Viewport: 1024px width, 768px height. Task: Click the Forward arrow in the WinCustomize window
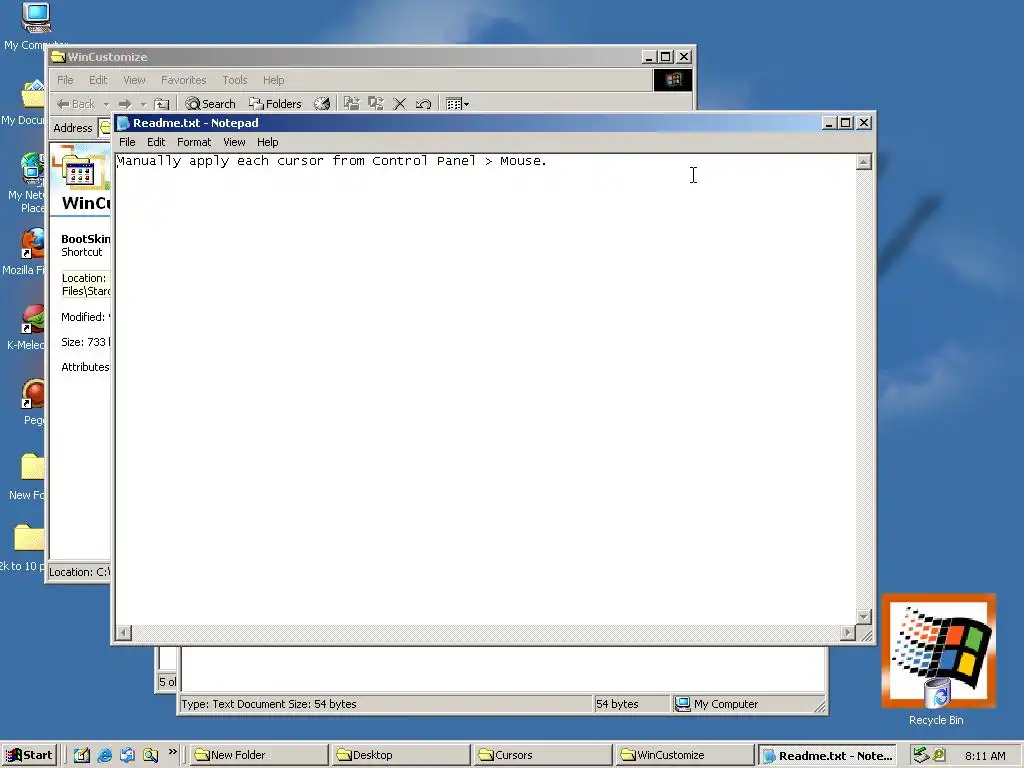click(x=125, y=104)
